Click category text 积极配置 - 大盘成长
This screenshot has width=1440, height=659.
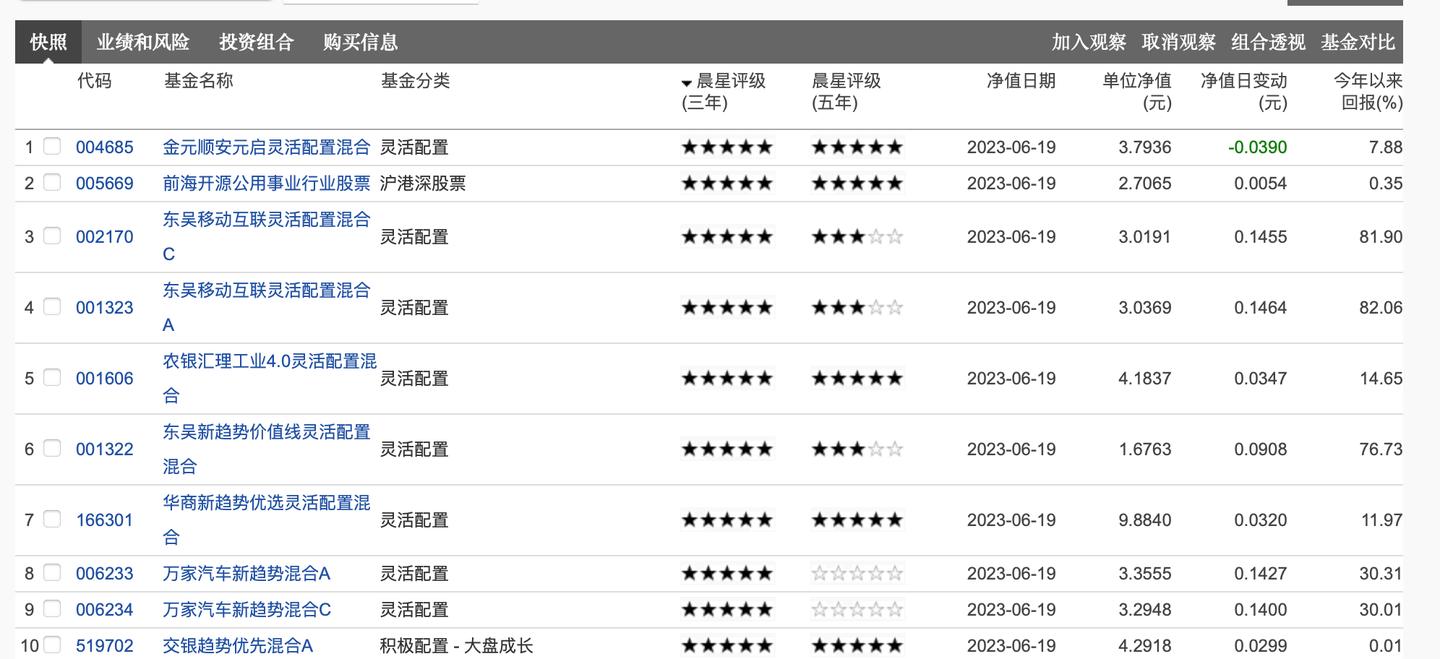(x=457, y=646)
